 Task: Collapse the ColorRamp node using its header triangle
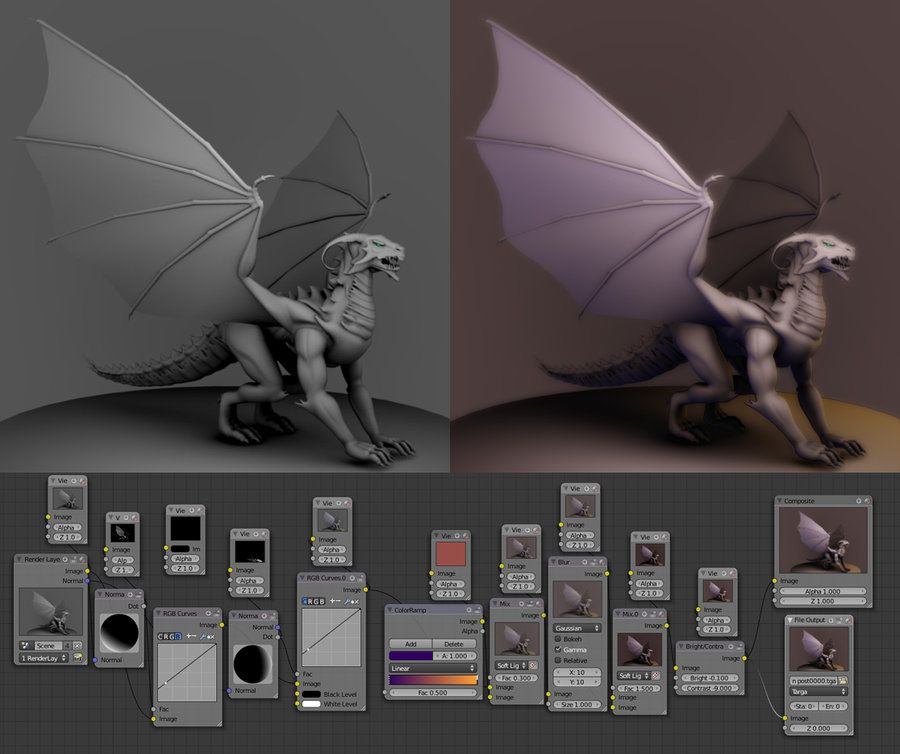(391, 610)
